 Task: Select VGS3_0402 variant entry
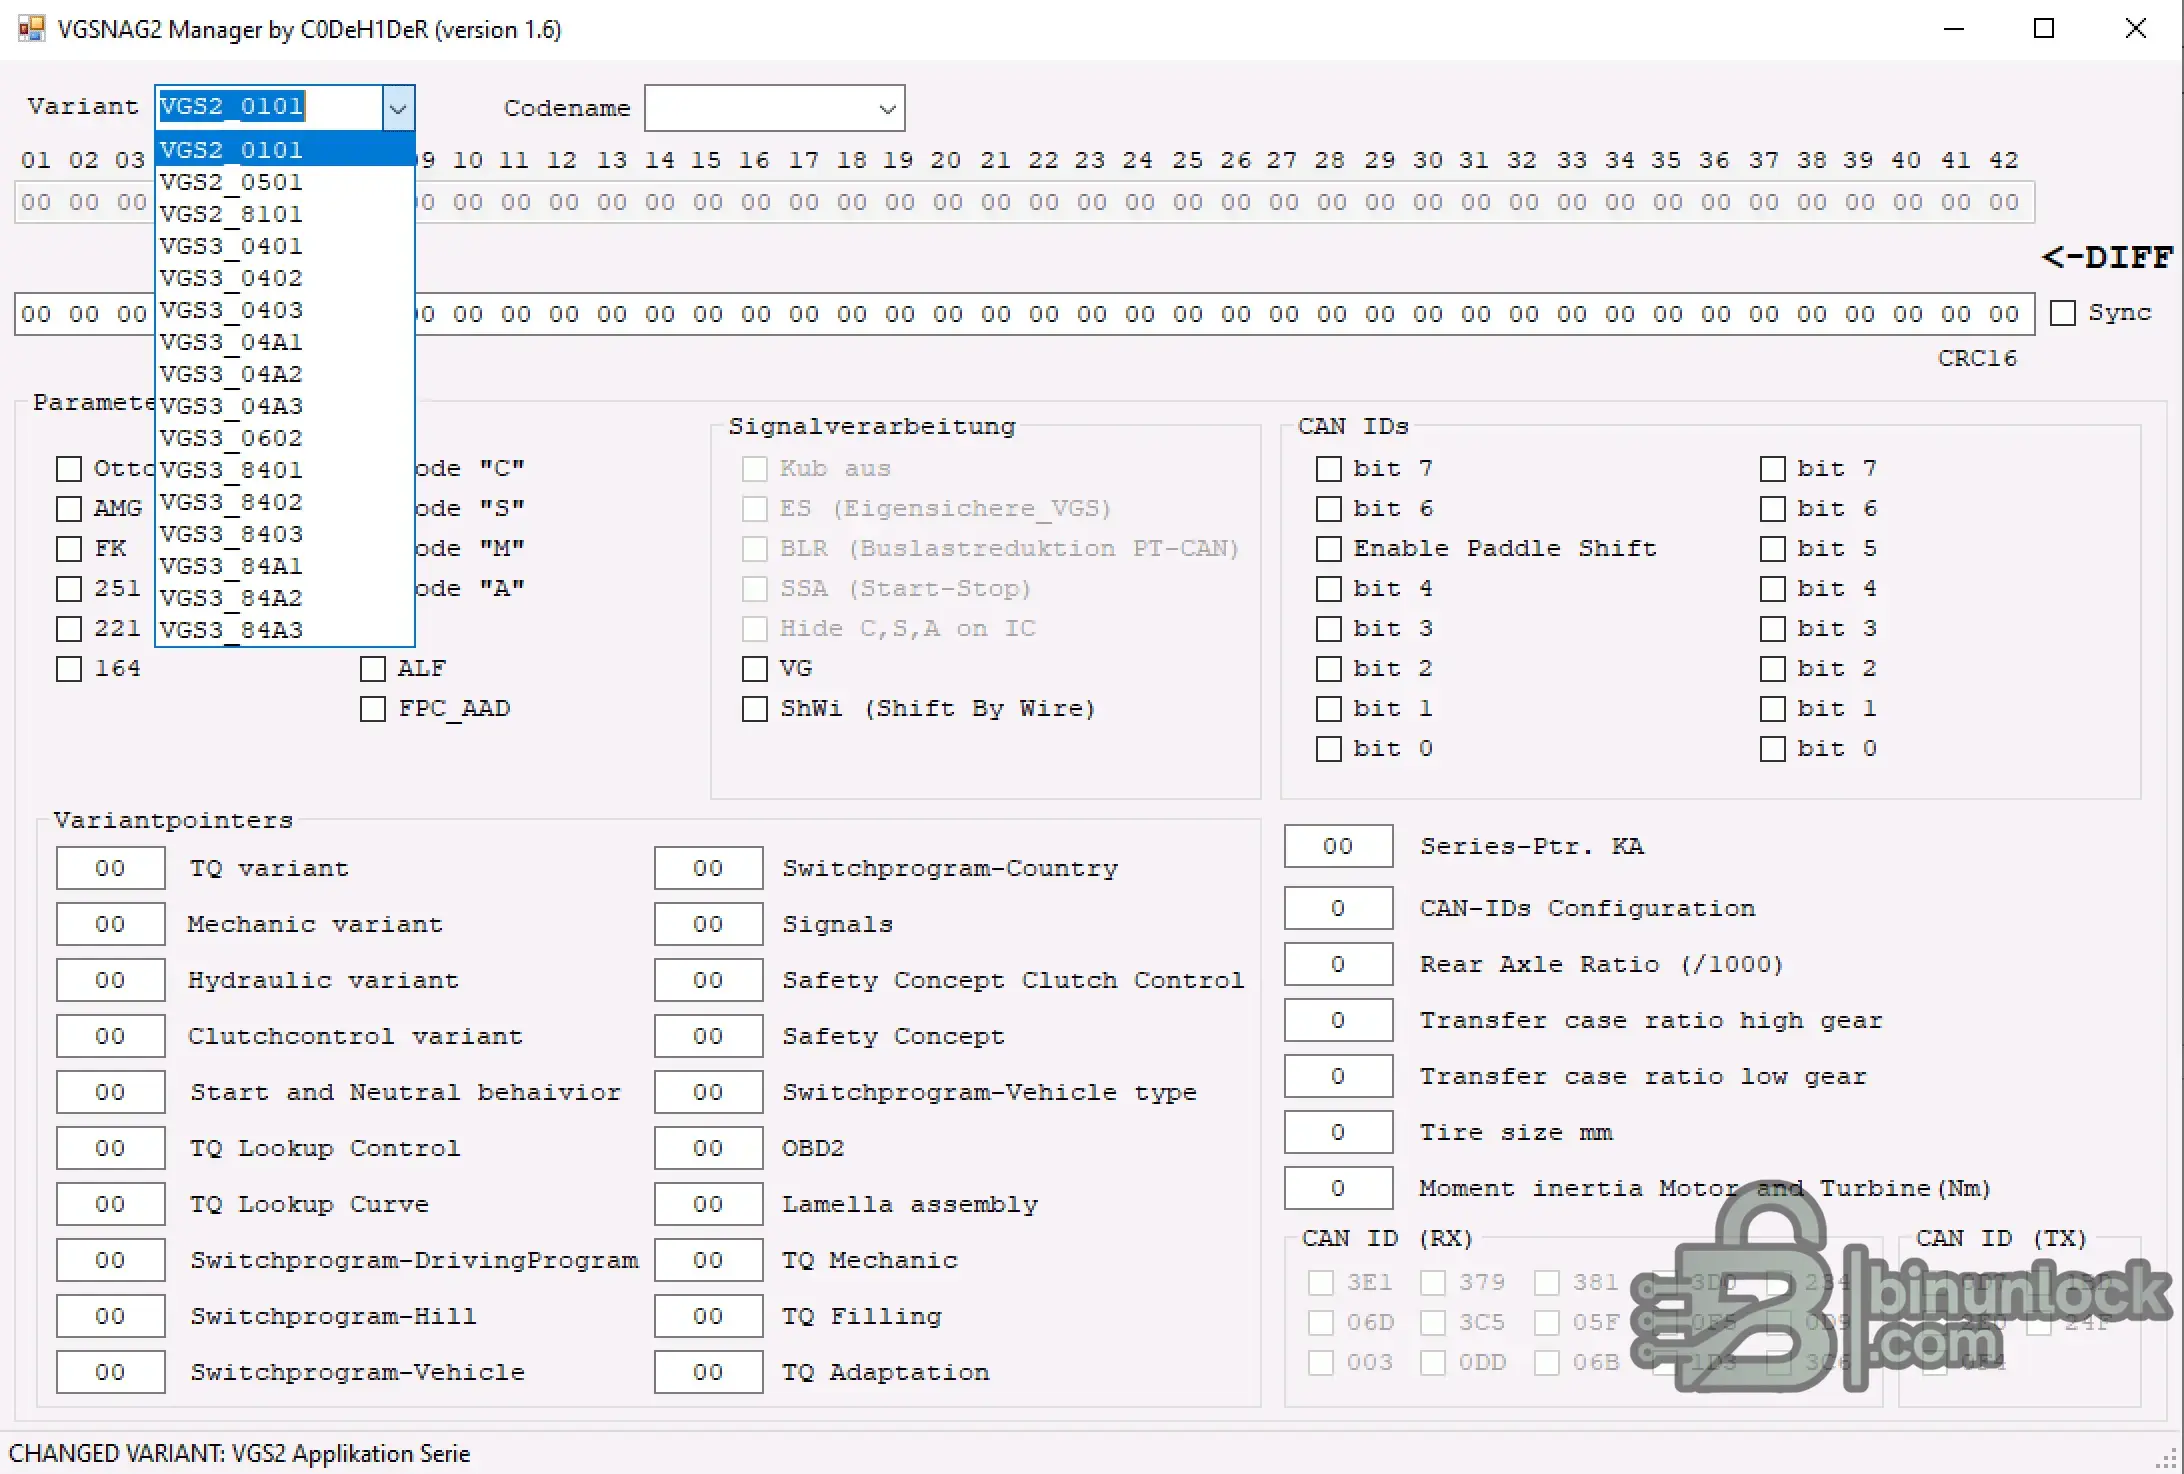pyautogui.click(x=285, y=278)
